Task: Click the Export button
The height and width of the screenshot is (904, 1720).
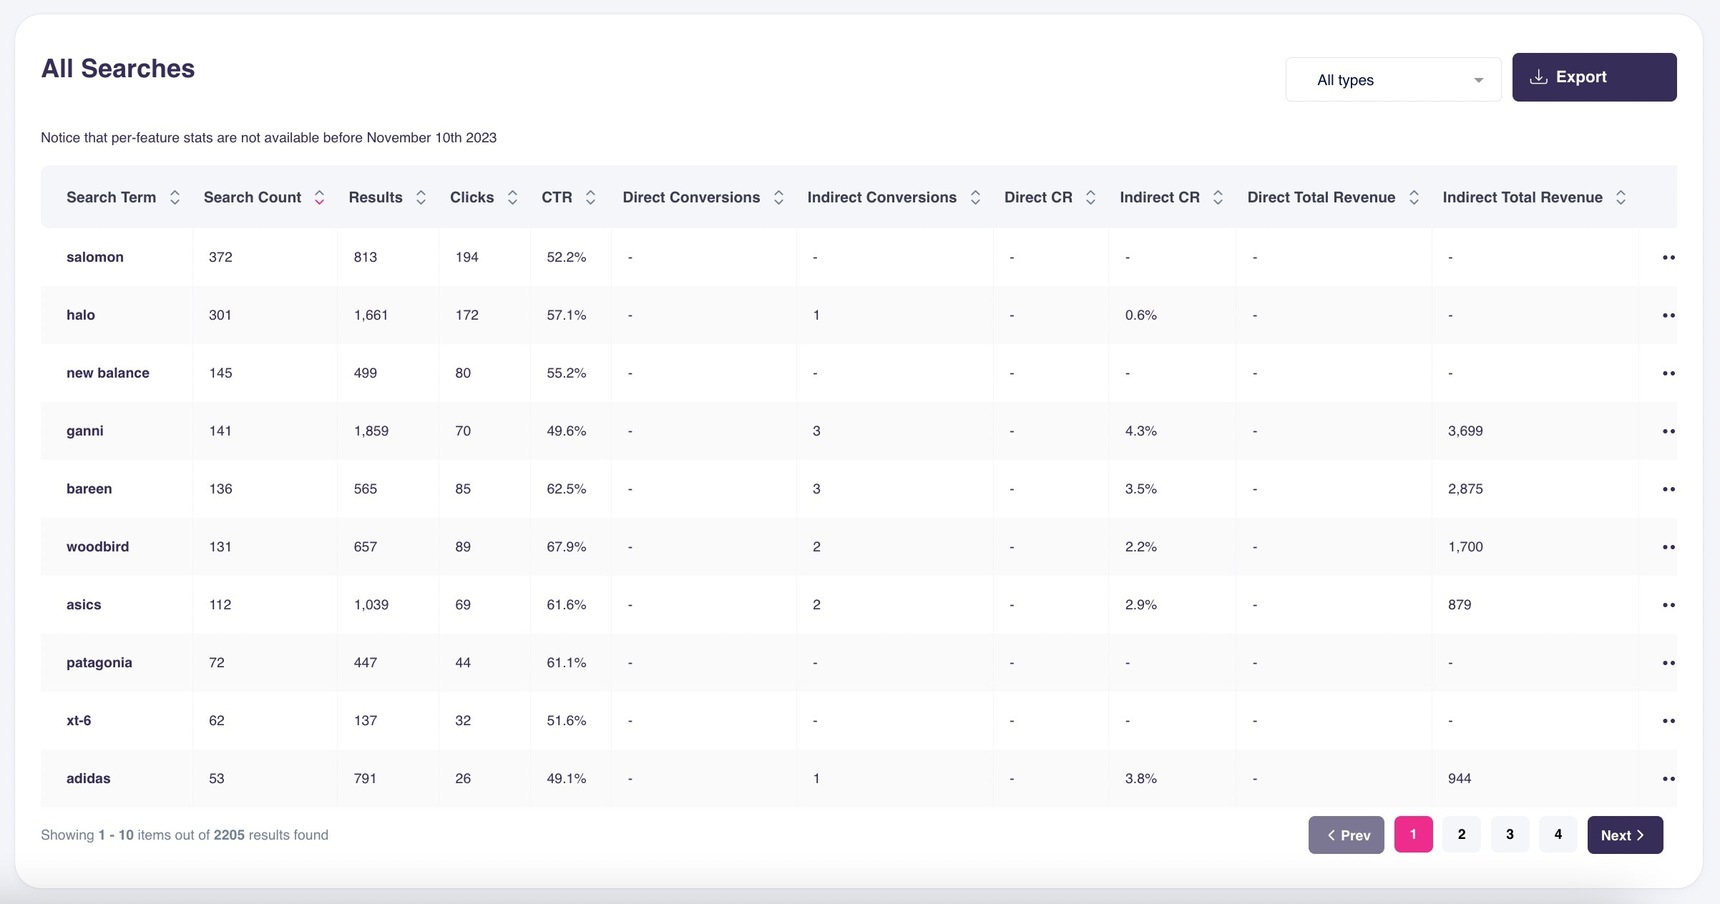Action: 1593,77
